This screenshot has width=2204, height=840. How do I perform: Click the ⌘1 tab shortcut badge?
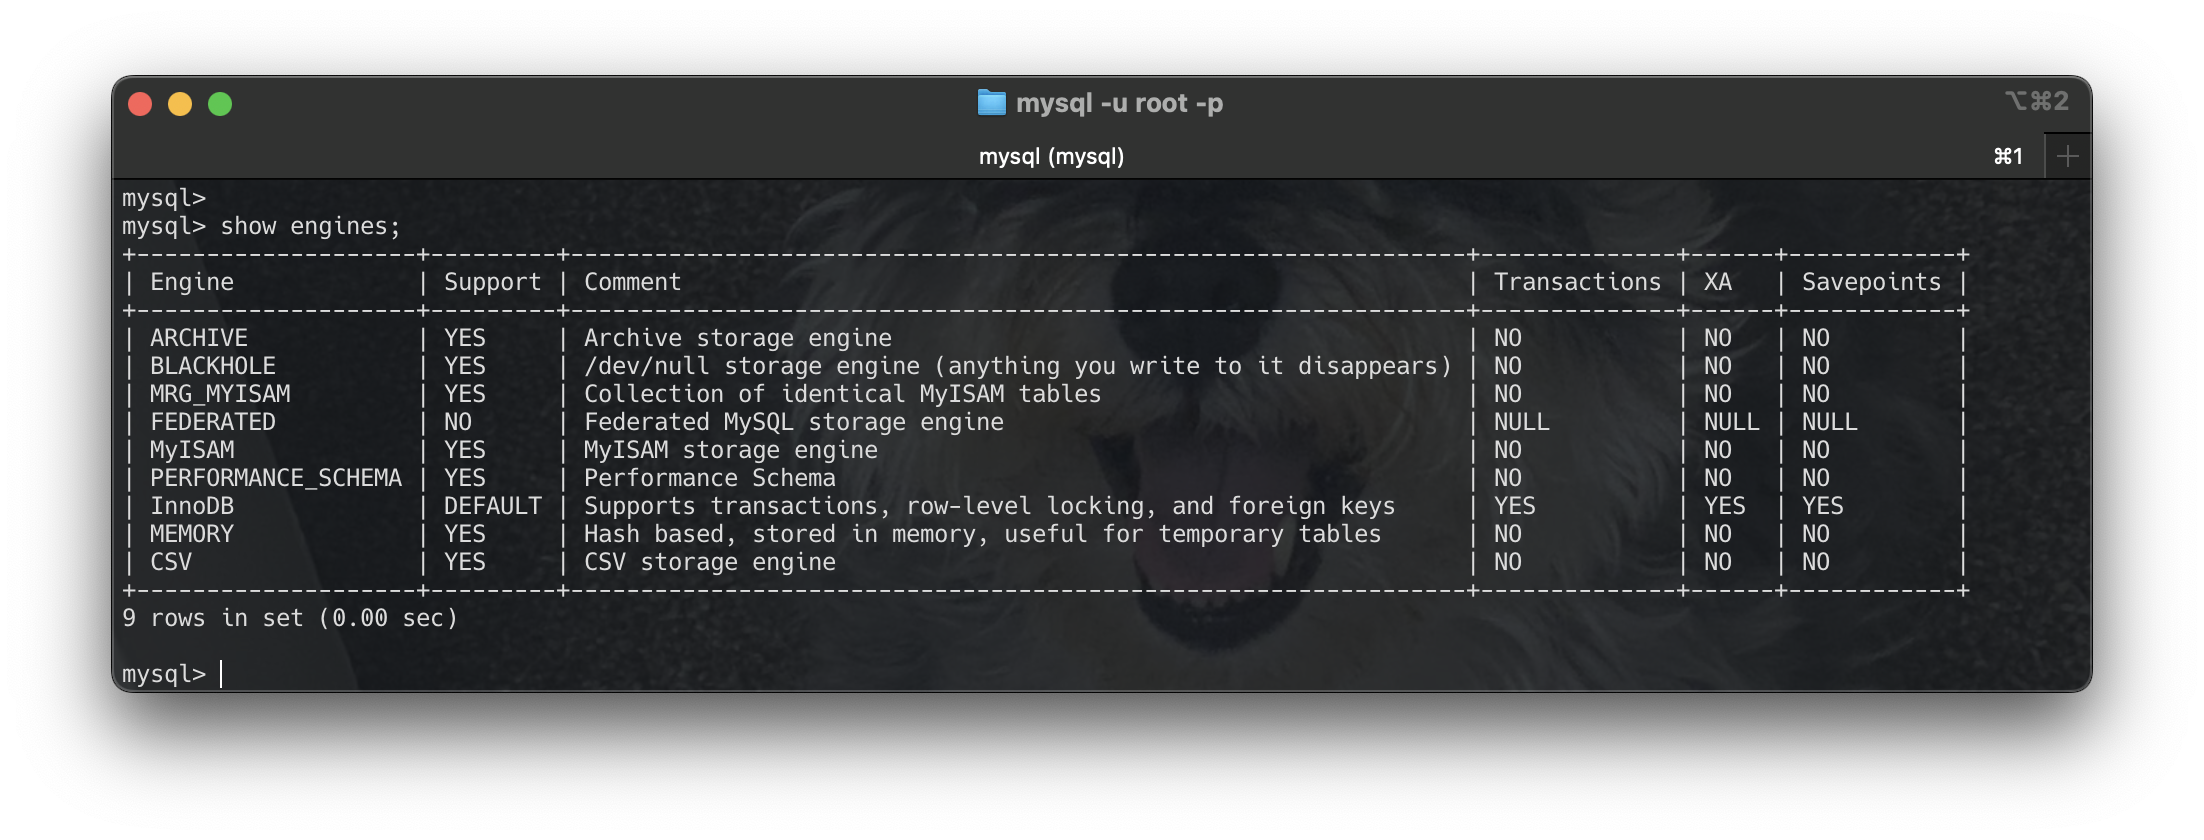2008,156
